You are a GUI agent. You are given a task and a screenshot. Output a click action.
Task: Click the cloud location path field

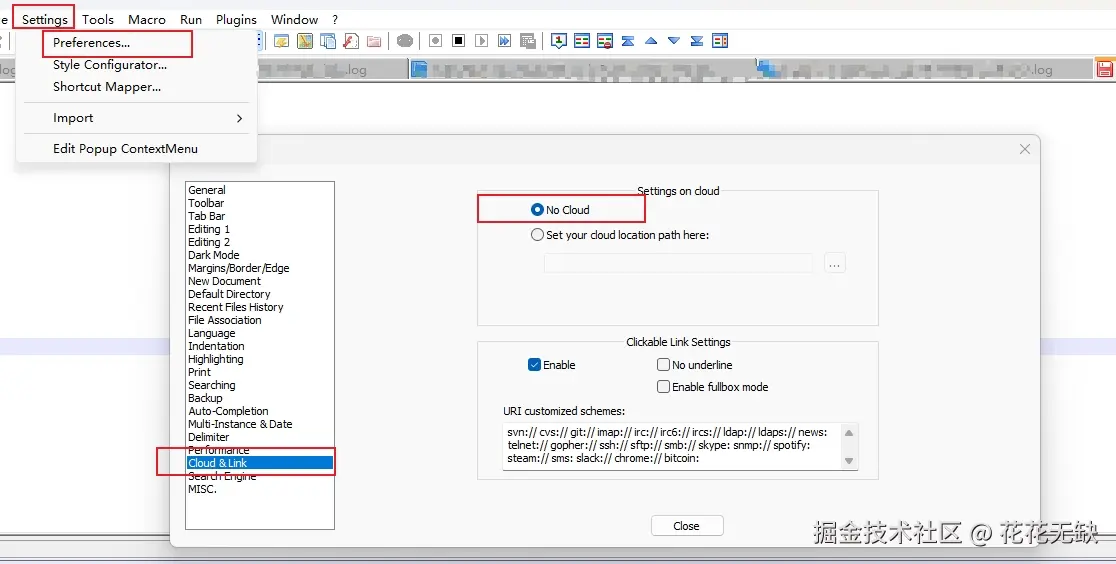[x=678, y=263]
